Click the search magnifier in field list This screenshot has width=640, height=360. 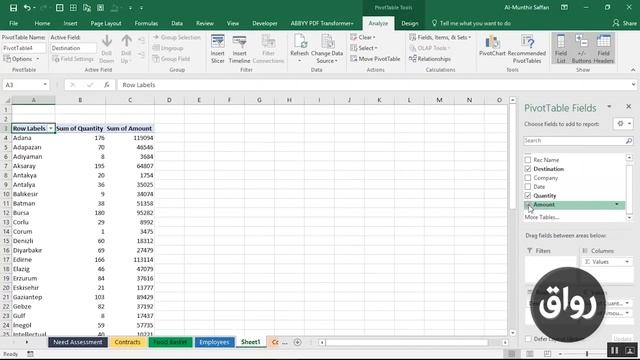pyautogui.click(x=629, y=140)
